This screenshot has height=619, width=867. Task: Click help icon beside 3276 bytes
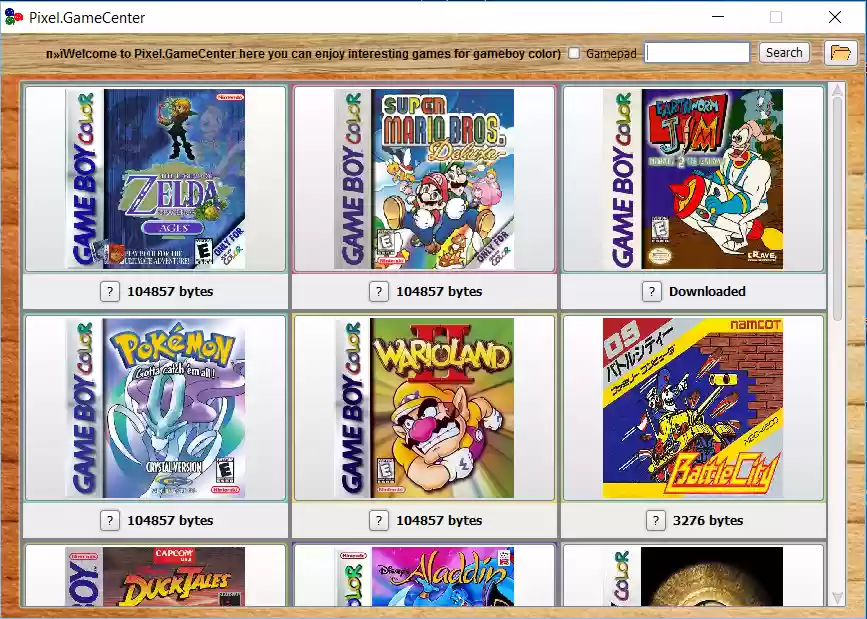click(655, 521)
